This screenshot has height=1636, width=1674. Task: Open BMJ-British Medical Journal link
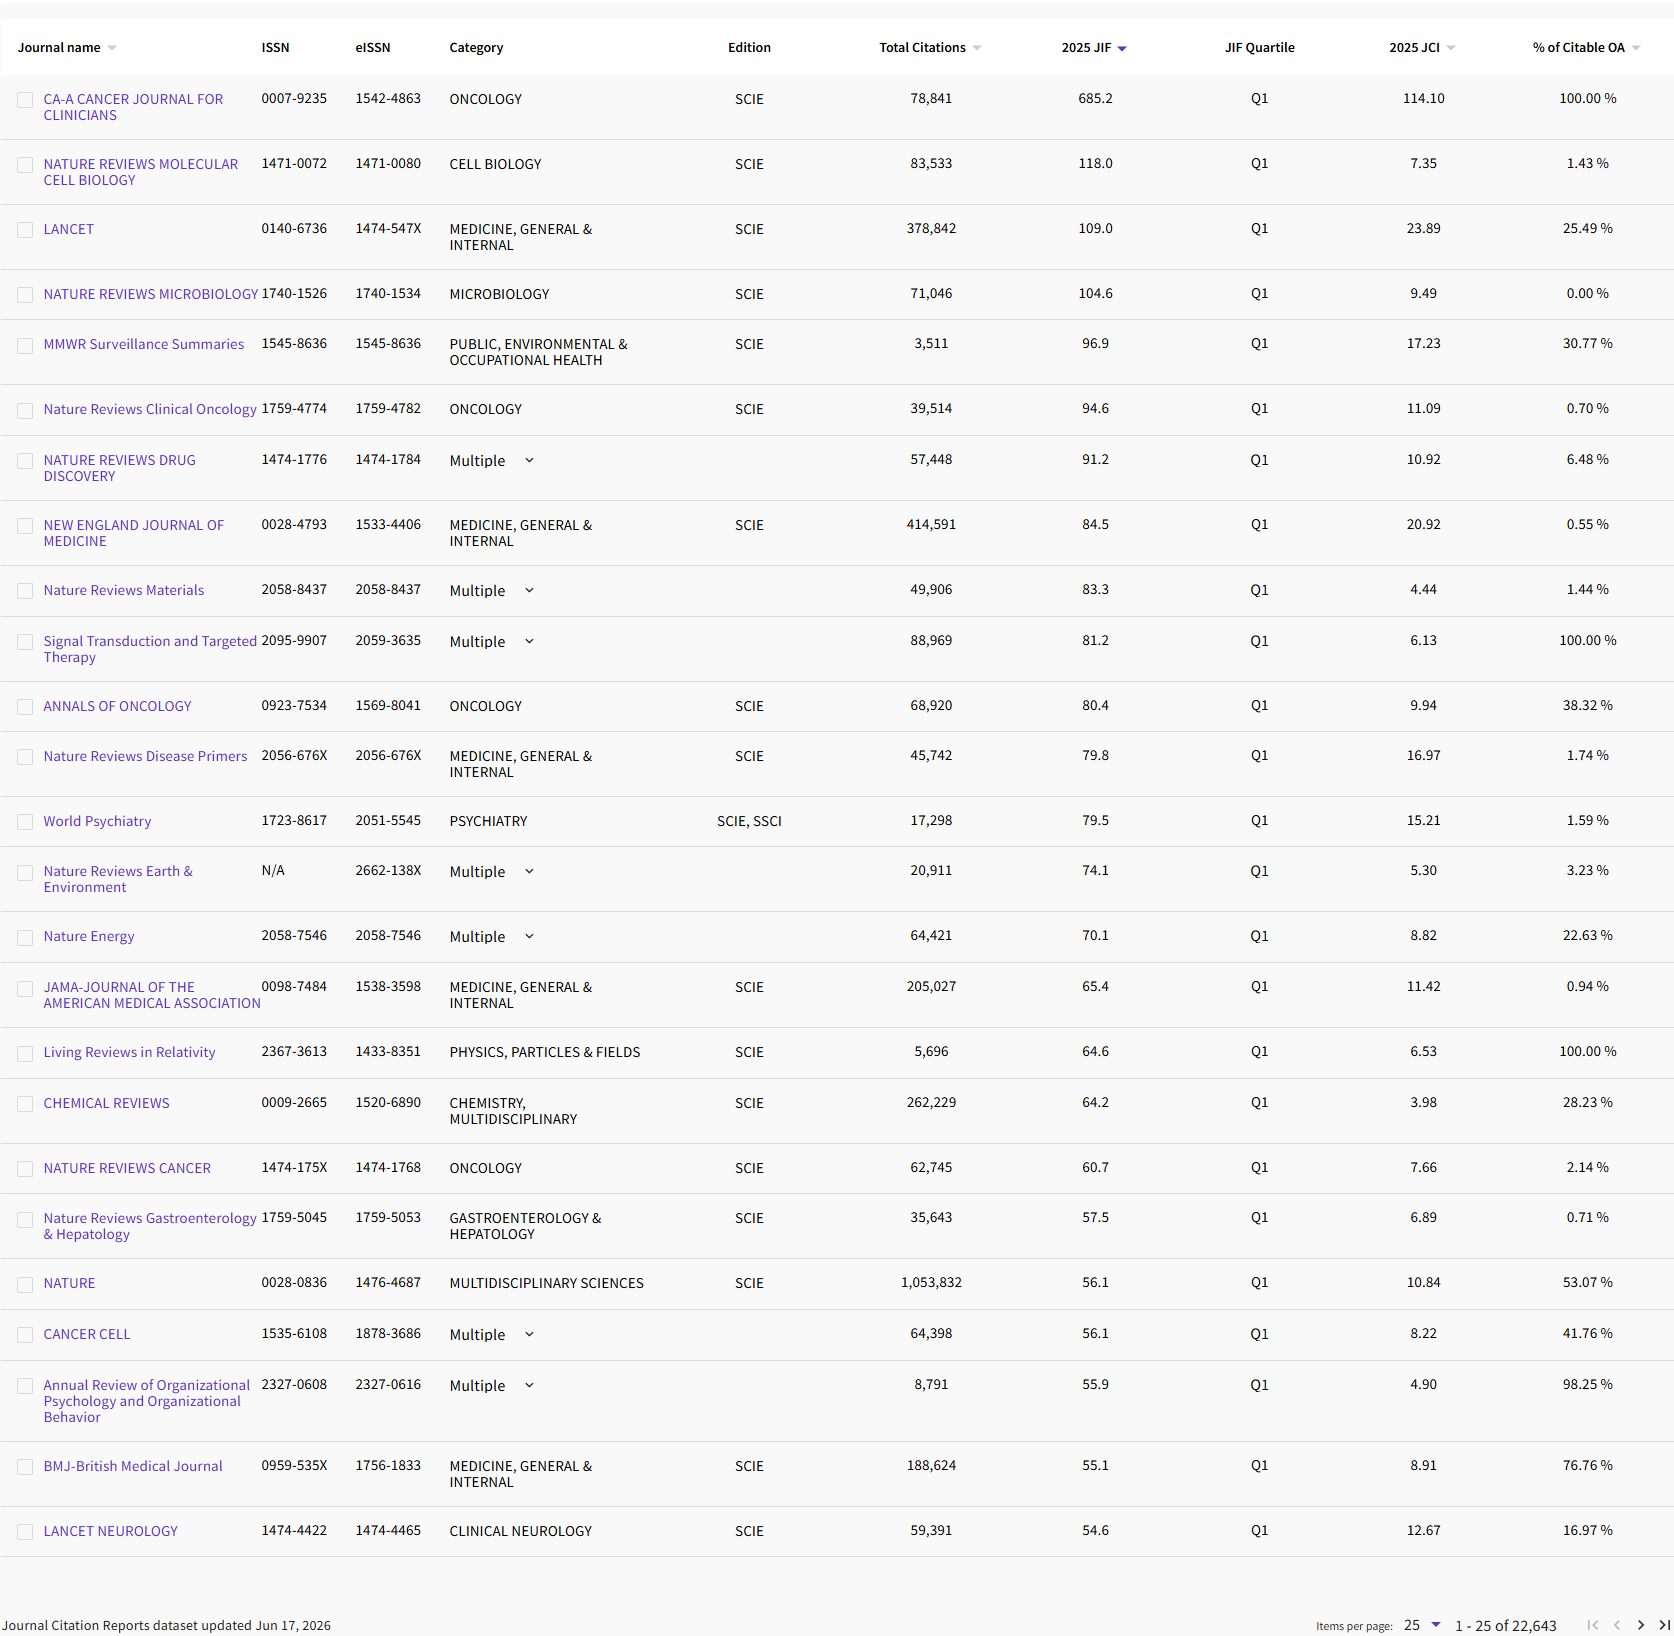(x=133, y=1467)
